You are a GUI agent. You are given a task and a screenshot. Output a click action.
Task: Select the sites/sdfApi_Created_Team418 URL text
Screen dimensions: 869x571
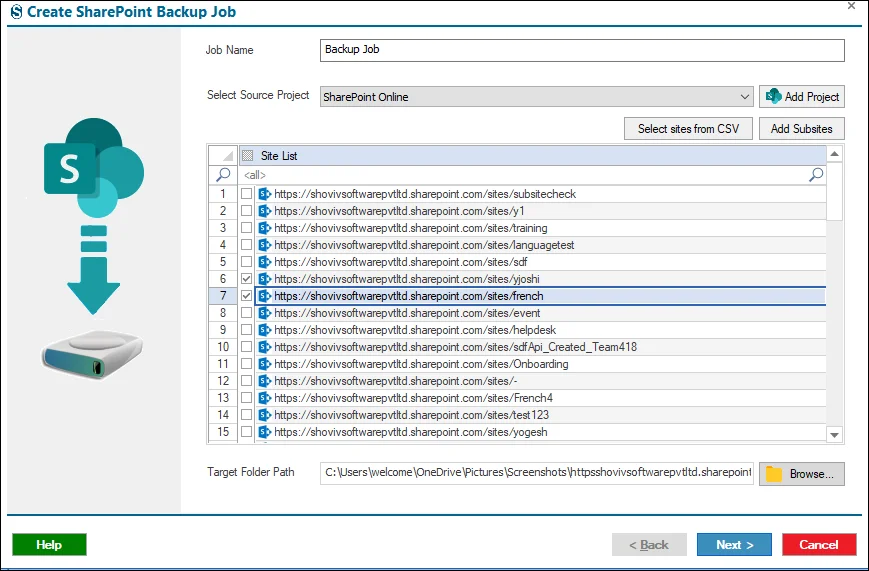456,347
